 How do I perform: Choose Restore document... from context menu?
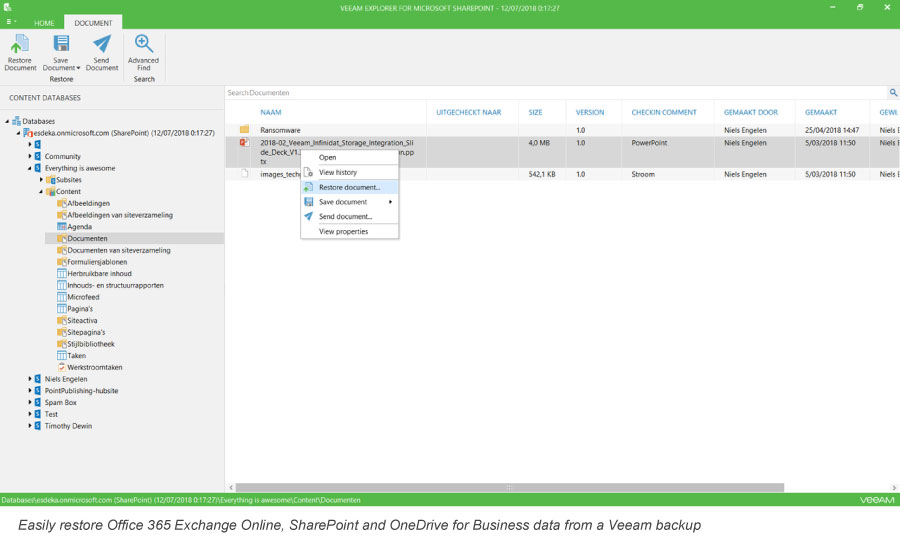(x=350, y=187)
